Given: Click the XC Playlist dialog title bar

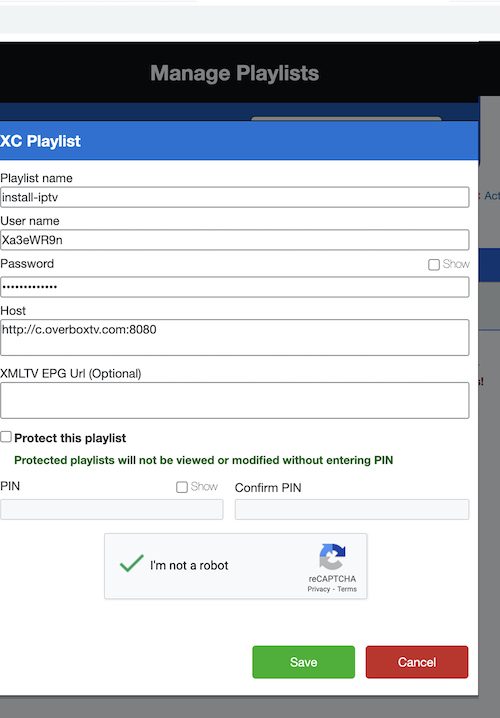Looking at the screenshot, I should click(239, 141).
